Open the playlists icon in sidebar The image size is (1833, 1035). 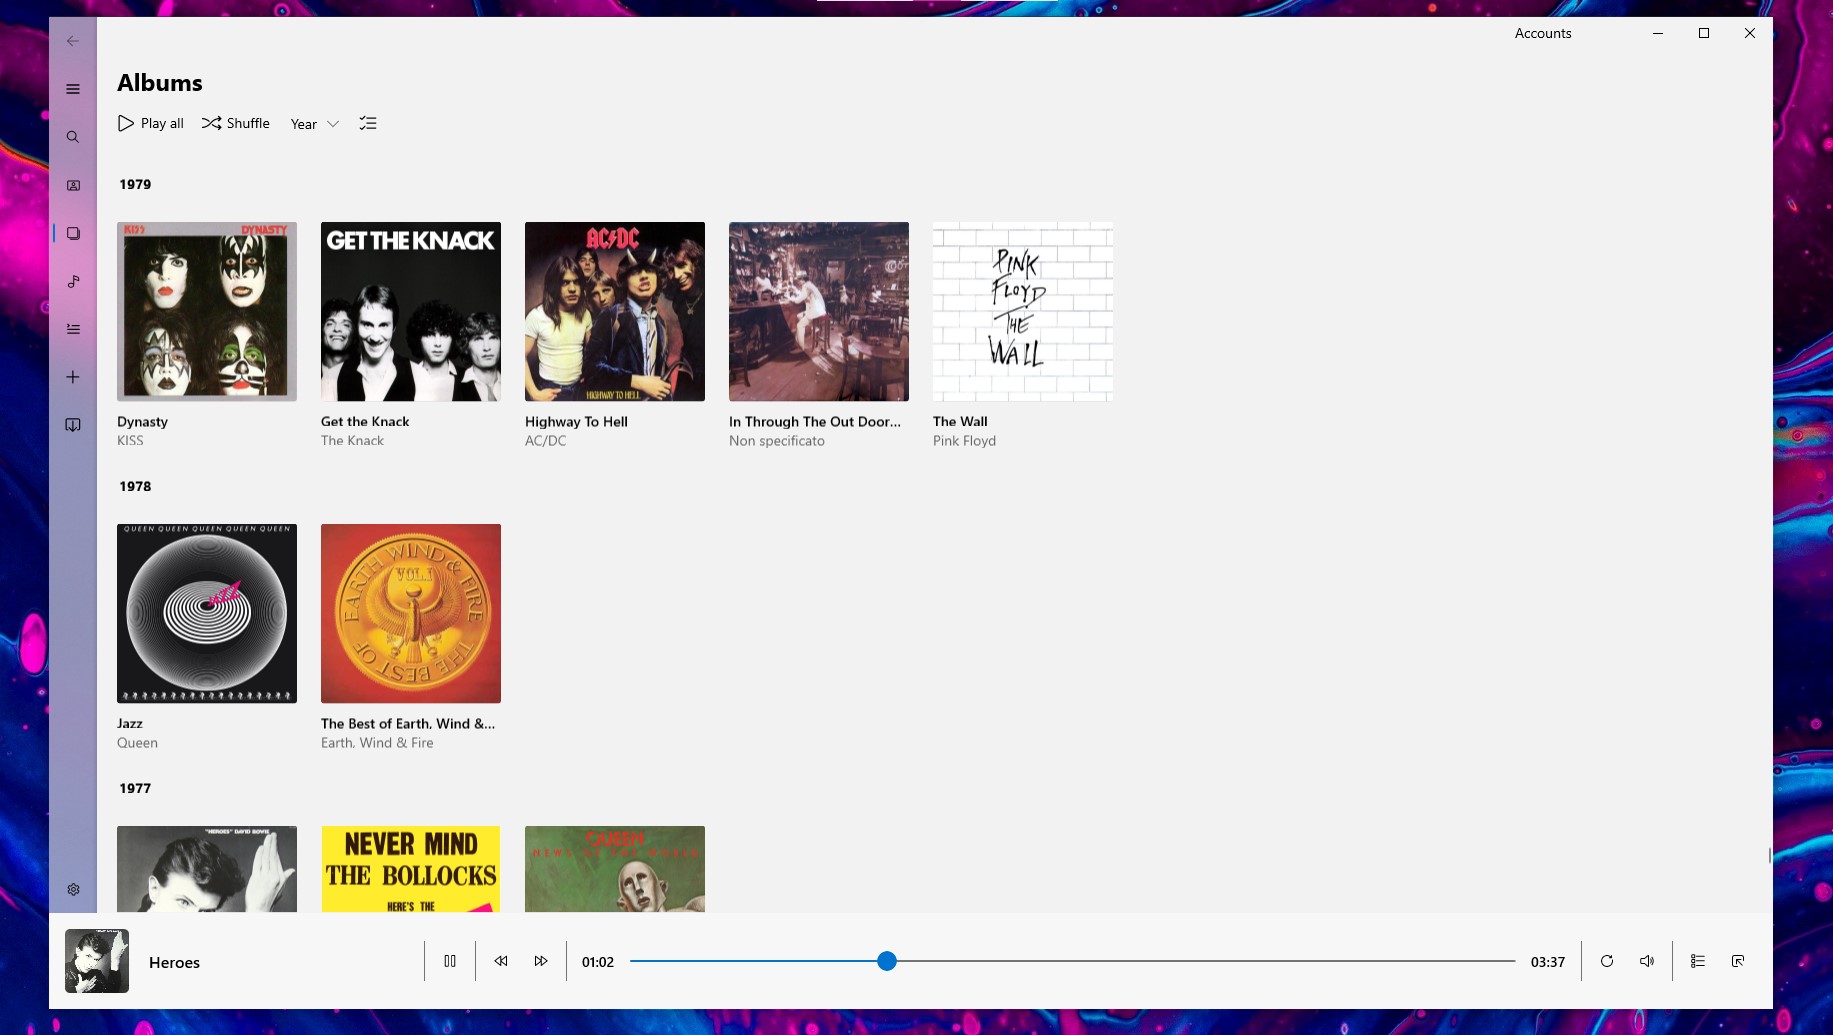tap(73, 329)
